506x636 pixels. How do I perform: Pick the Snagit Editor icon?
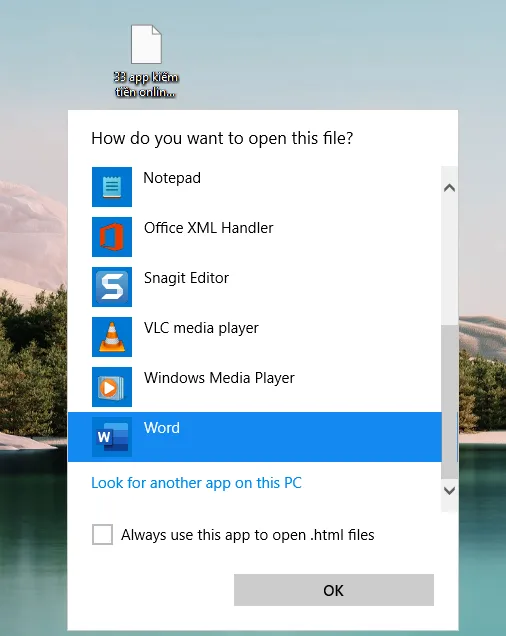point(112,287)
